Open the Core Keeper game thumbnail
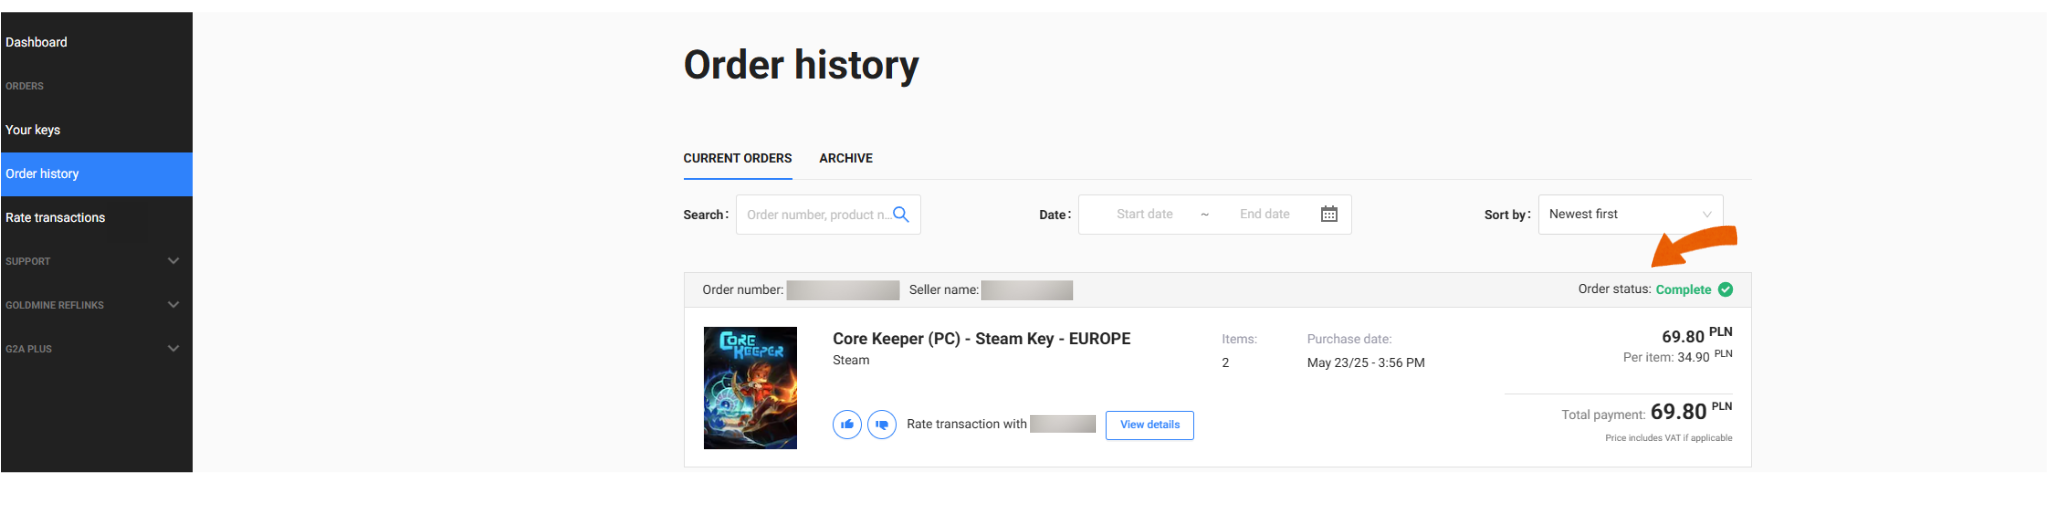 click(750, 388)
